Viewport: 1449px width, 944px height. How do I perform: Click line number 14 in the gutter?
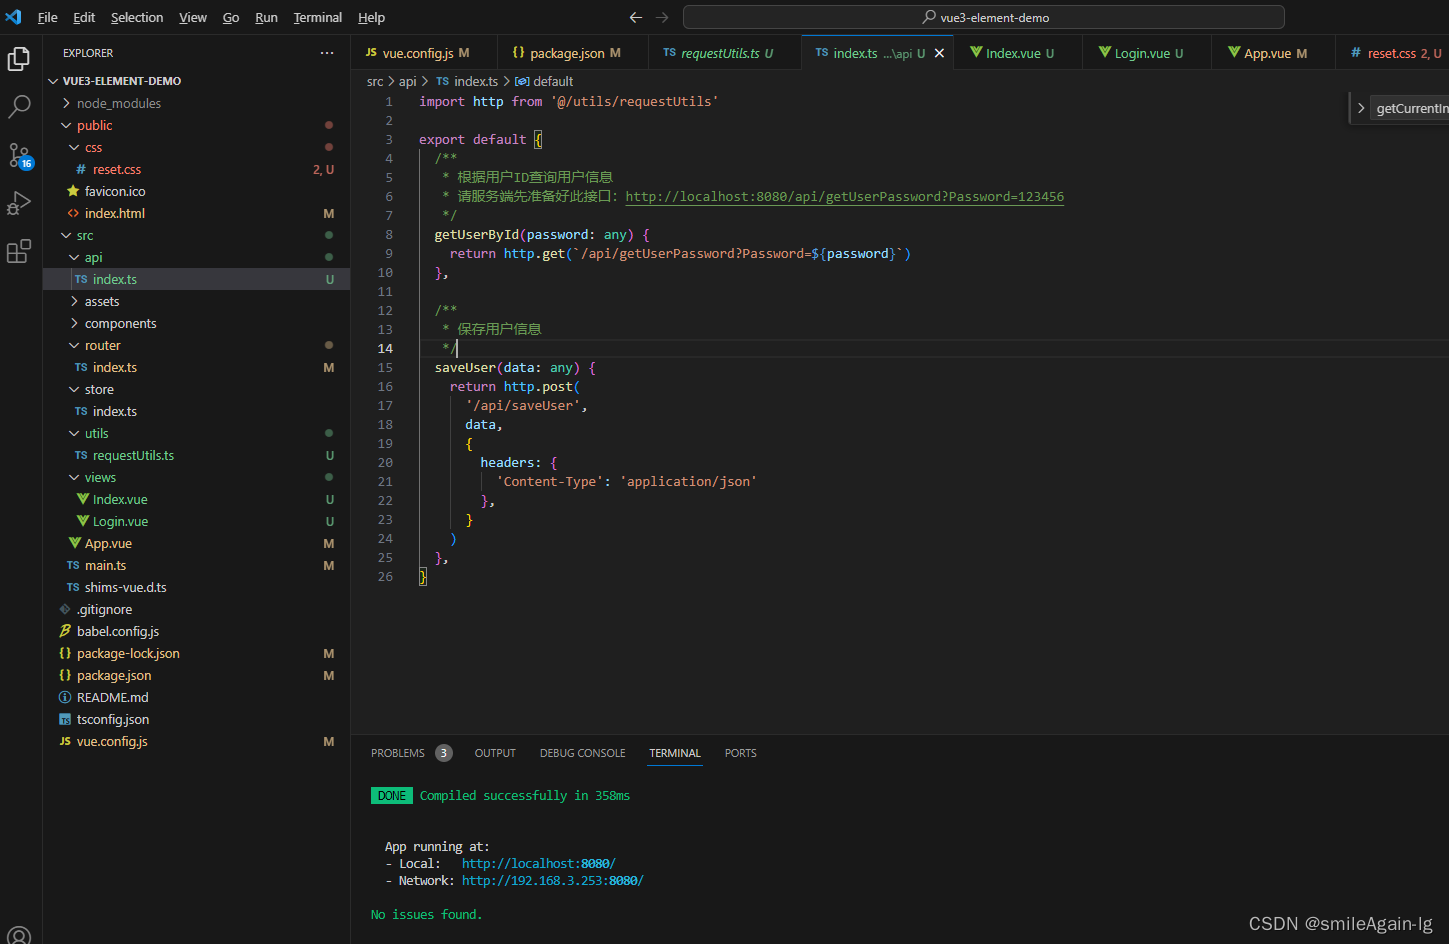[385, 349]
